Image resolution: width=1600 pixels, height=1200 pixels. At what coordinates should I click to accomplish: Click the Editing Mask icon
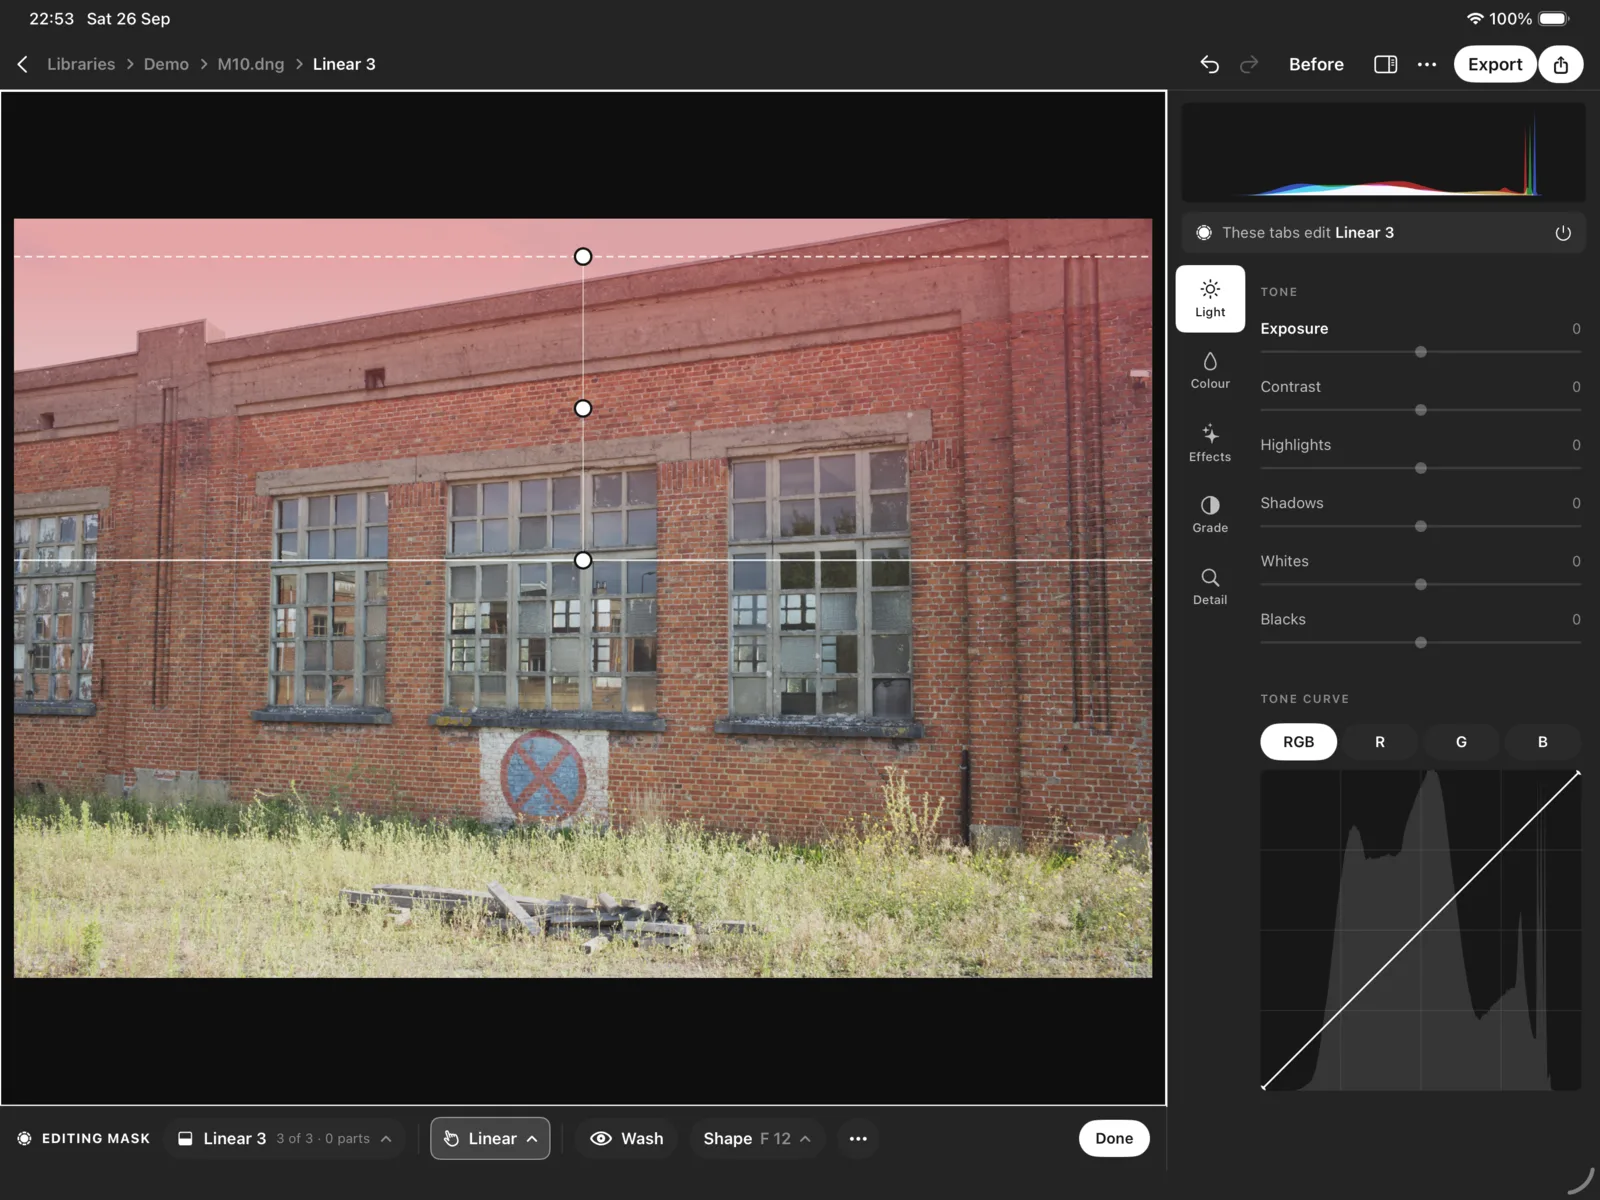click(25, 1138)
